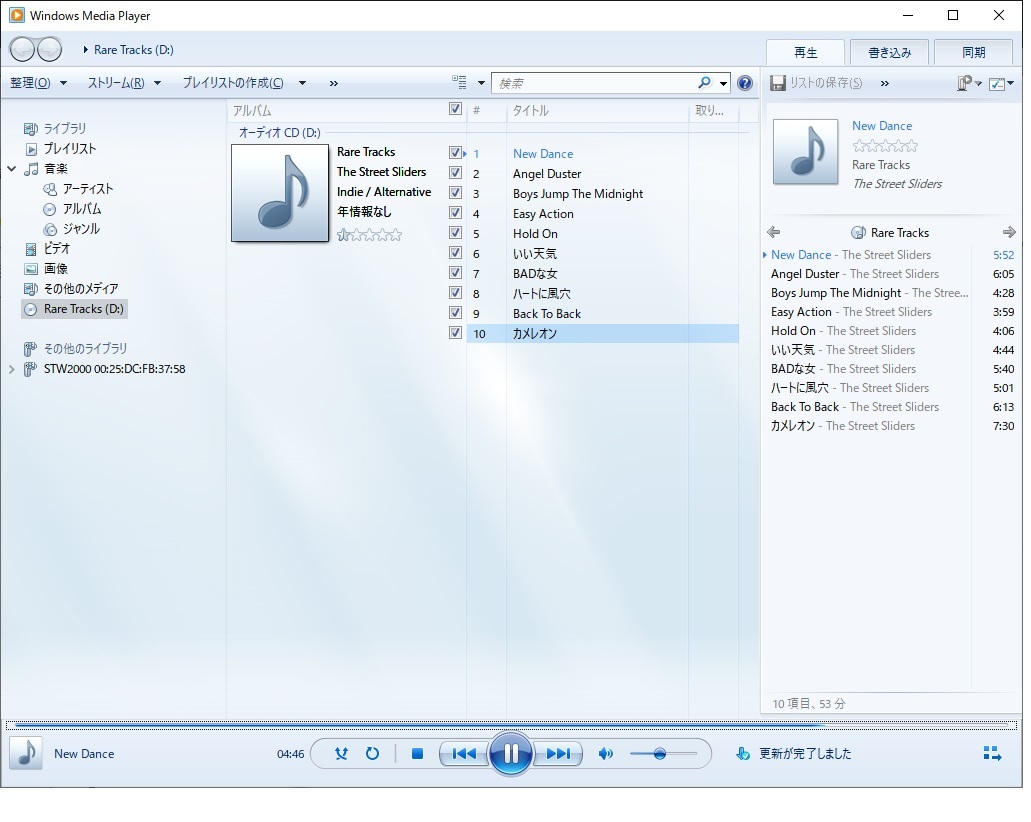The width and height of the screenshot is (1031, 822).
Task: Open ジャンル in the sidebar
Action: 81,229
